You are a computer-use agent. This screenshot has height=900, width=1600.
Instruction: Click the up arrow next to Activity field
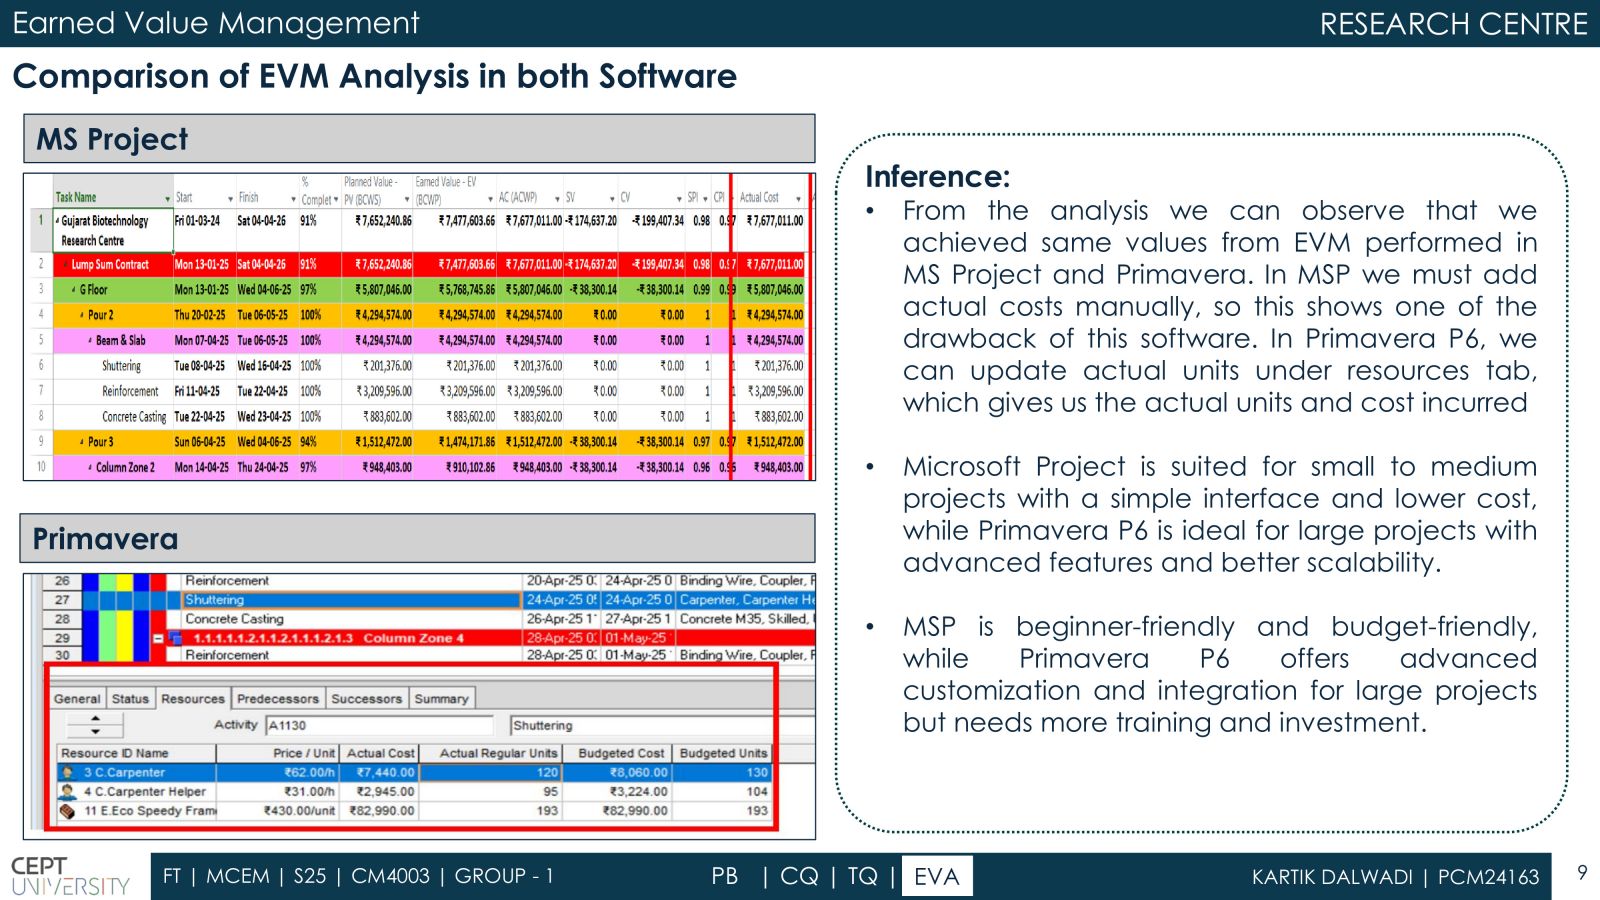(96, 718)
